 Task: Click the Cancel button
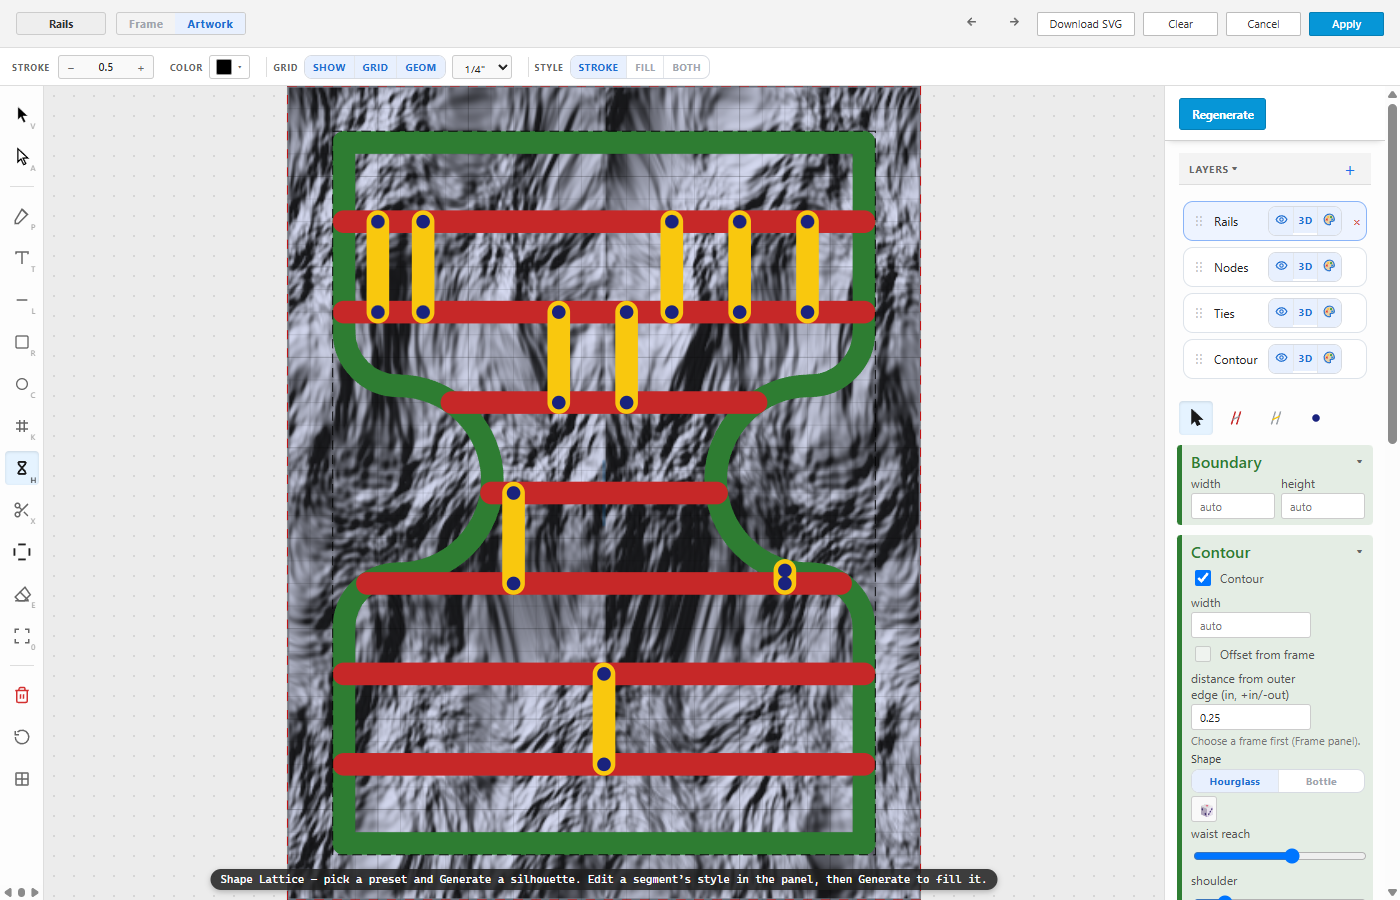(1263, 24)
